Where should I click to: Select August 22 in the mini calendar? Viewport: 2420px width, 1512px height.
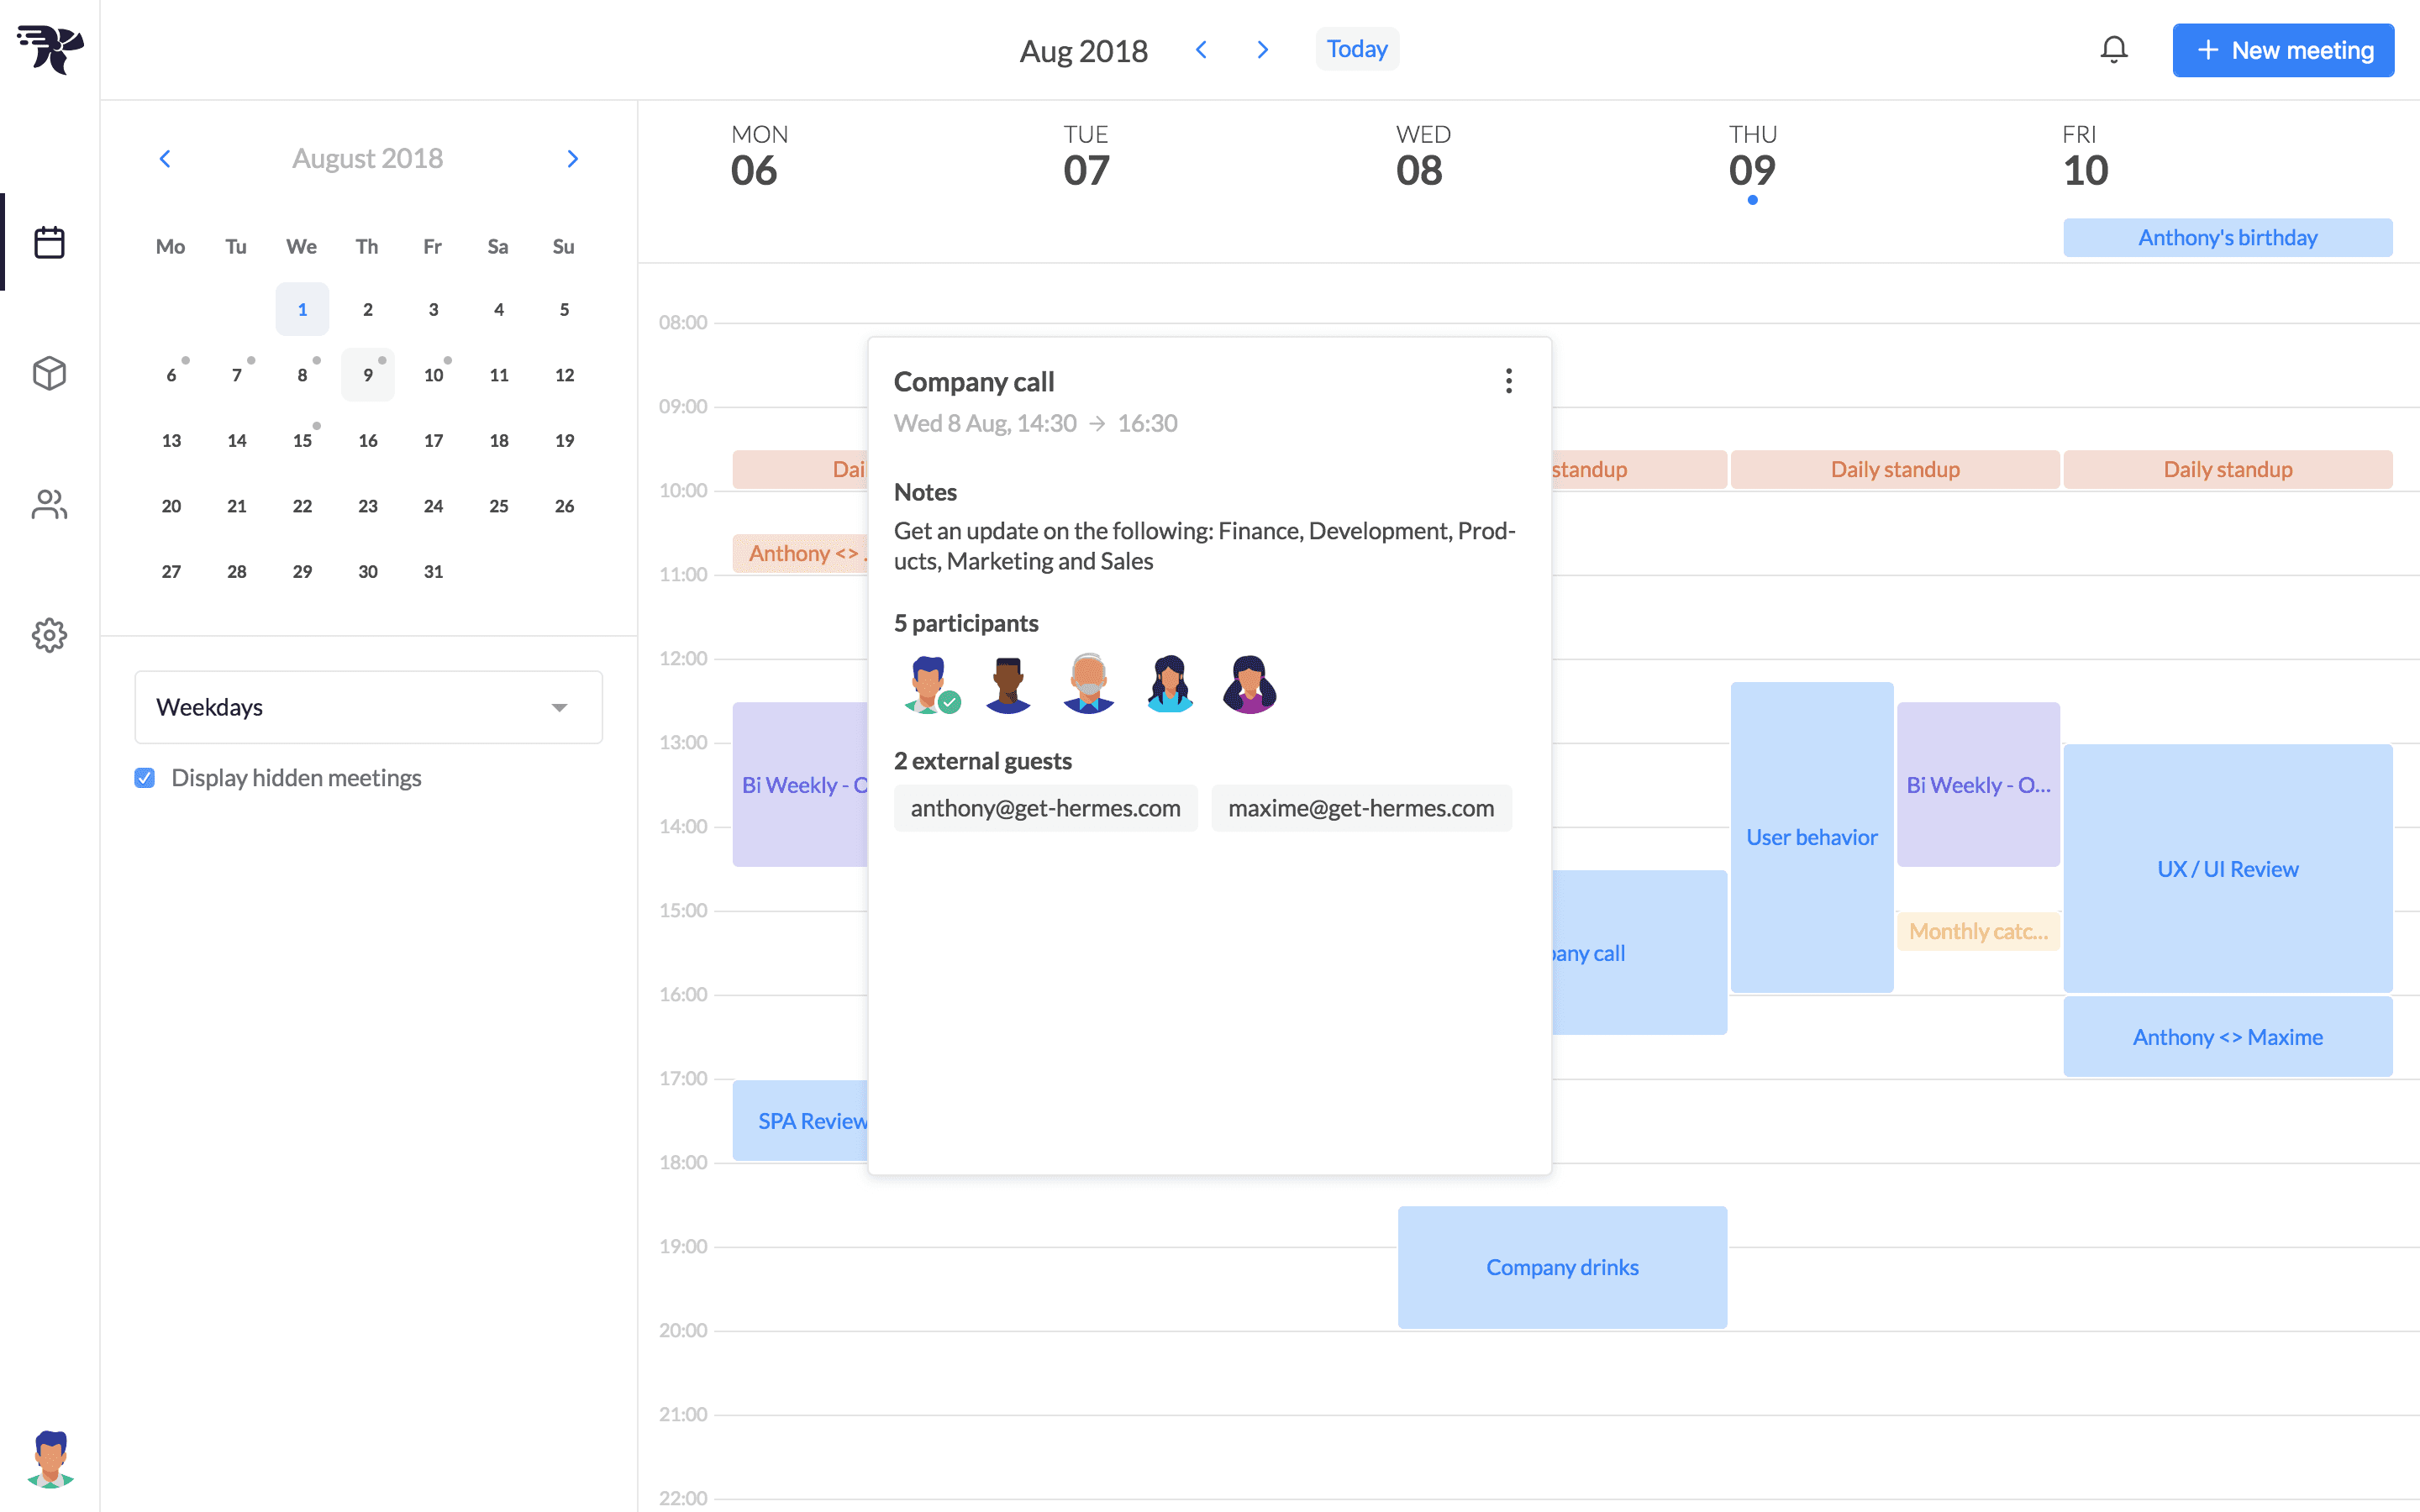pos(302,506)
